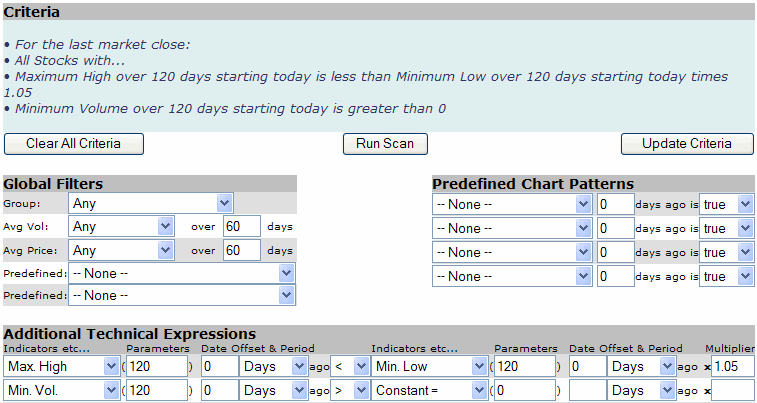Open the first chart pattern true/false dropdown

pyautogui.click(x=726, y=204)
